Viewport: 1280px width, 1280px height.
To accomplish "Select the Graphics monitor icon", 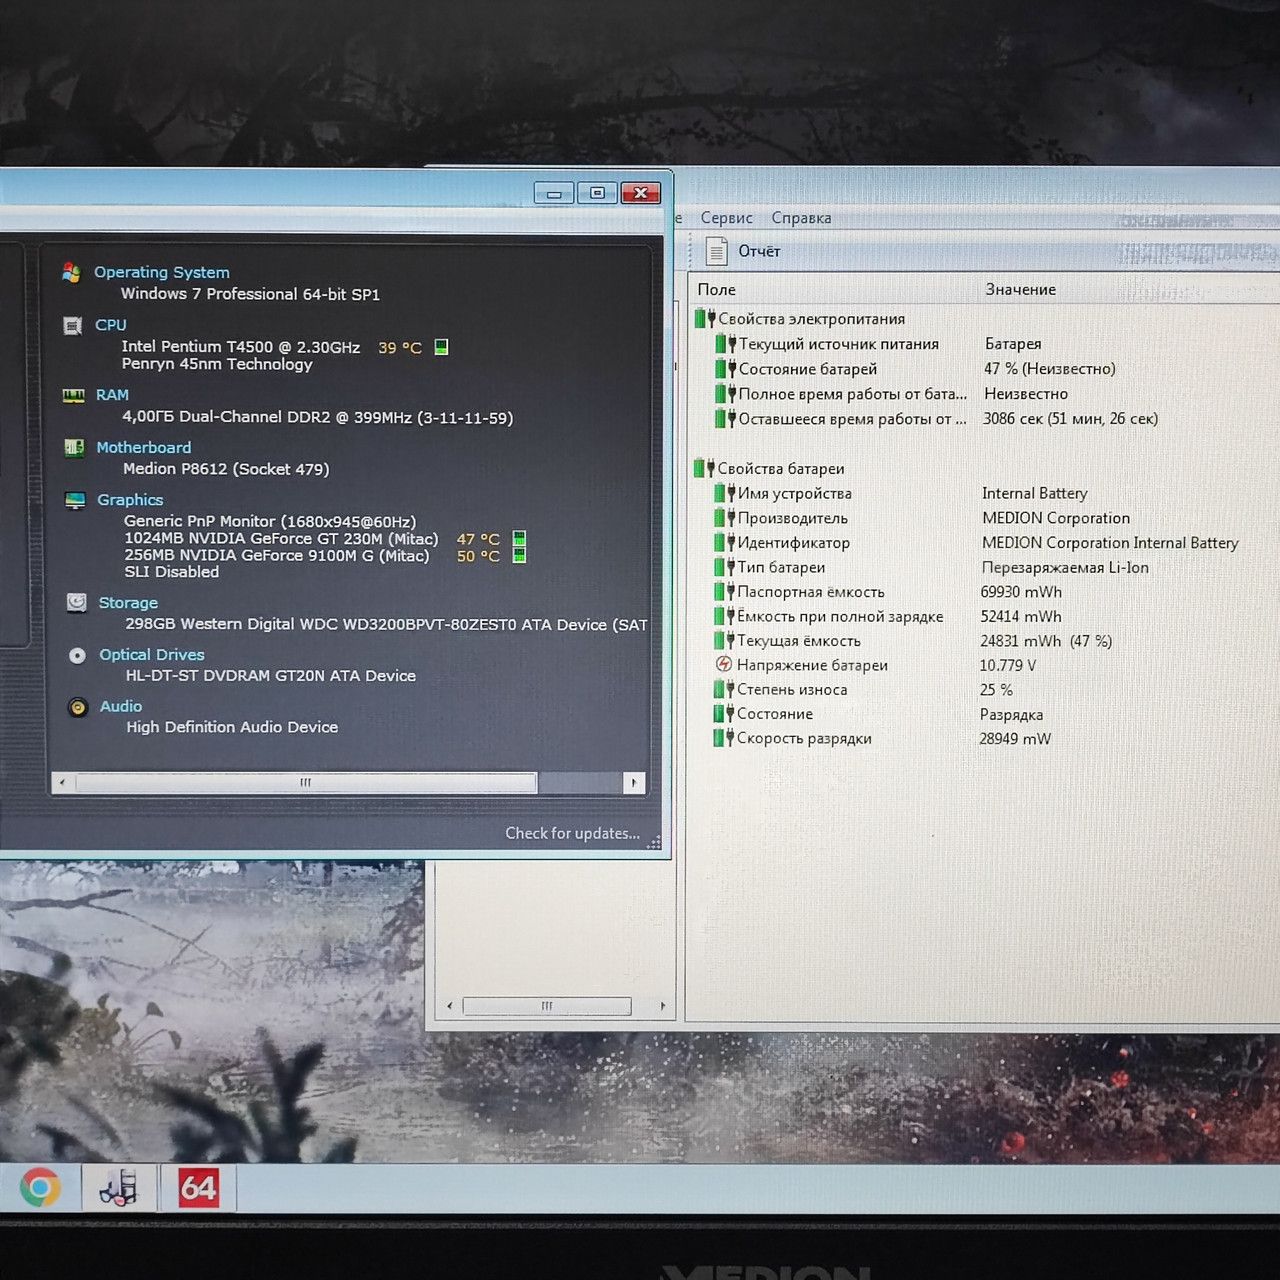I will pos(75,500).
